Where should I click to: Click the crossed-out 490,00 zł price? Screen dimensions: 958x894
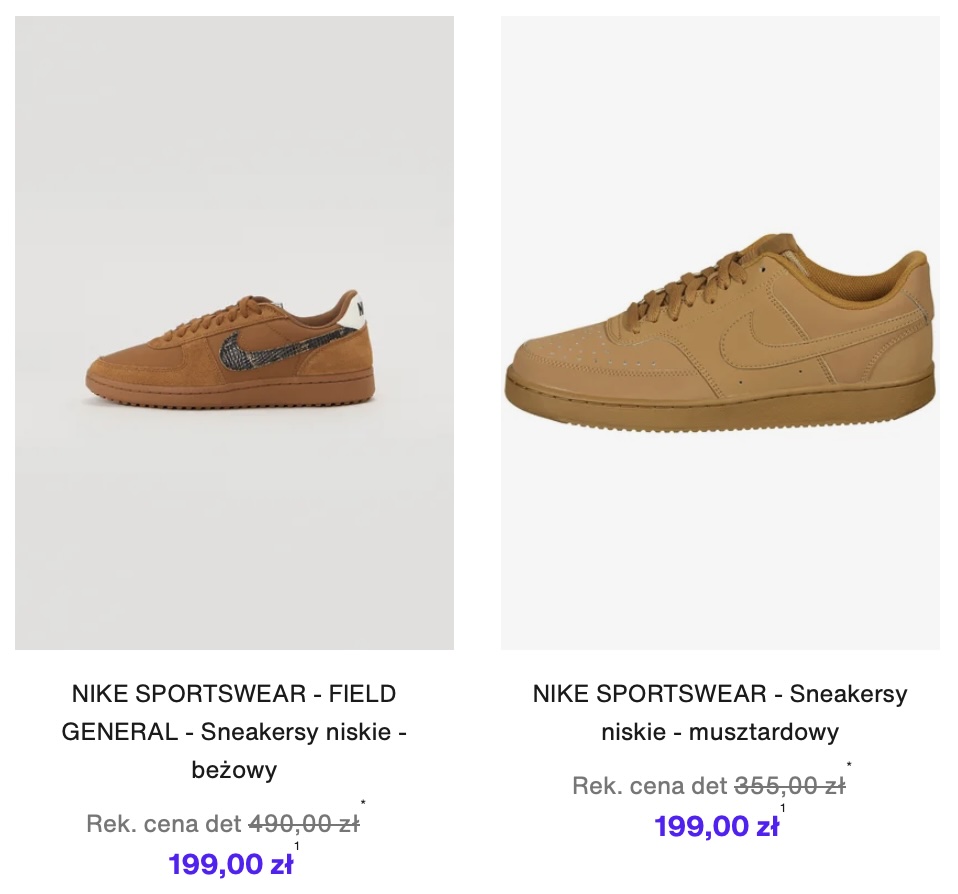point(304,824)
